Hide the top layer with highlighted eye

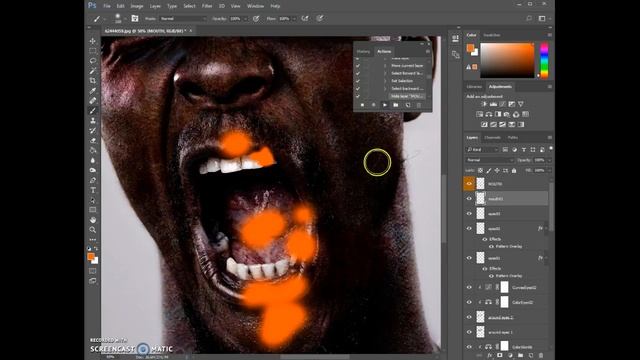[x=469, y=184]
